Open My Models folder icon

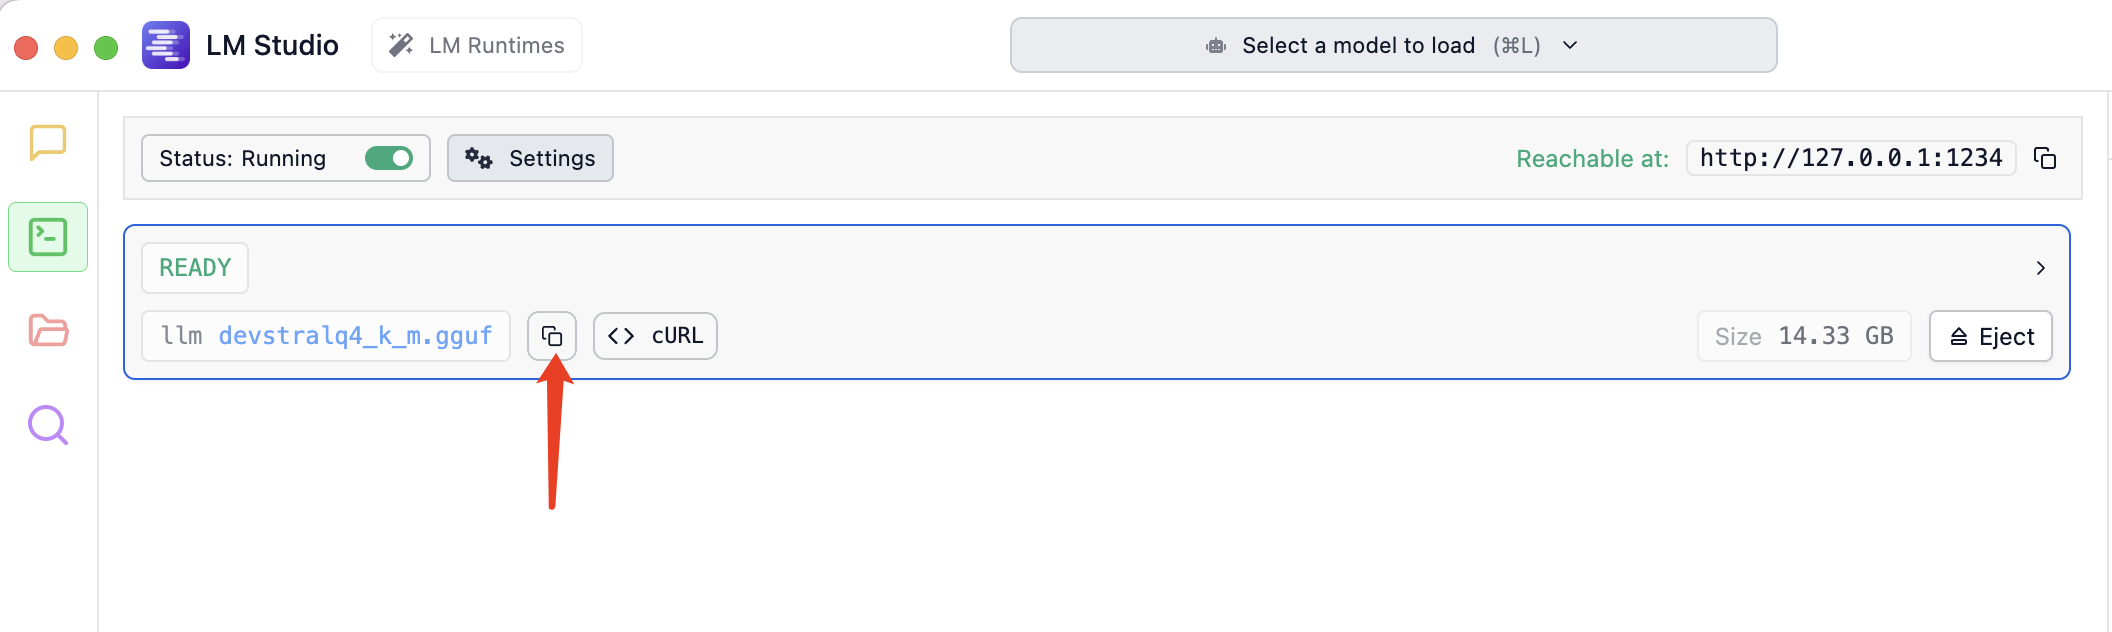pos(48,330)
